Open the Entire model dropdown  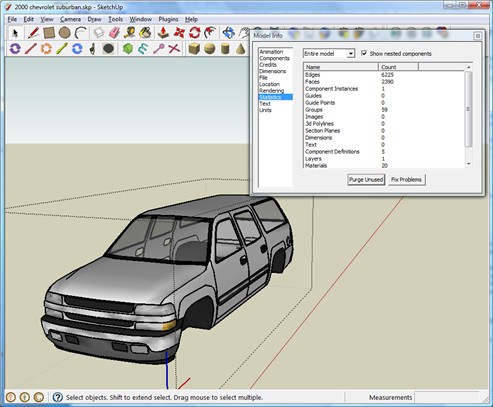point(329,53)
